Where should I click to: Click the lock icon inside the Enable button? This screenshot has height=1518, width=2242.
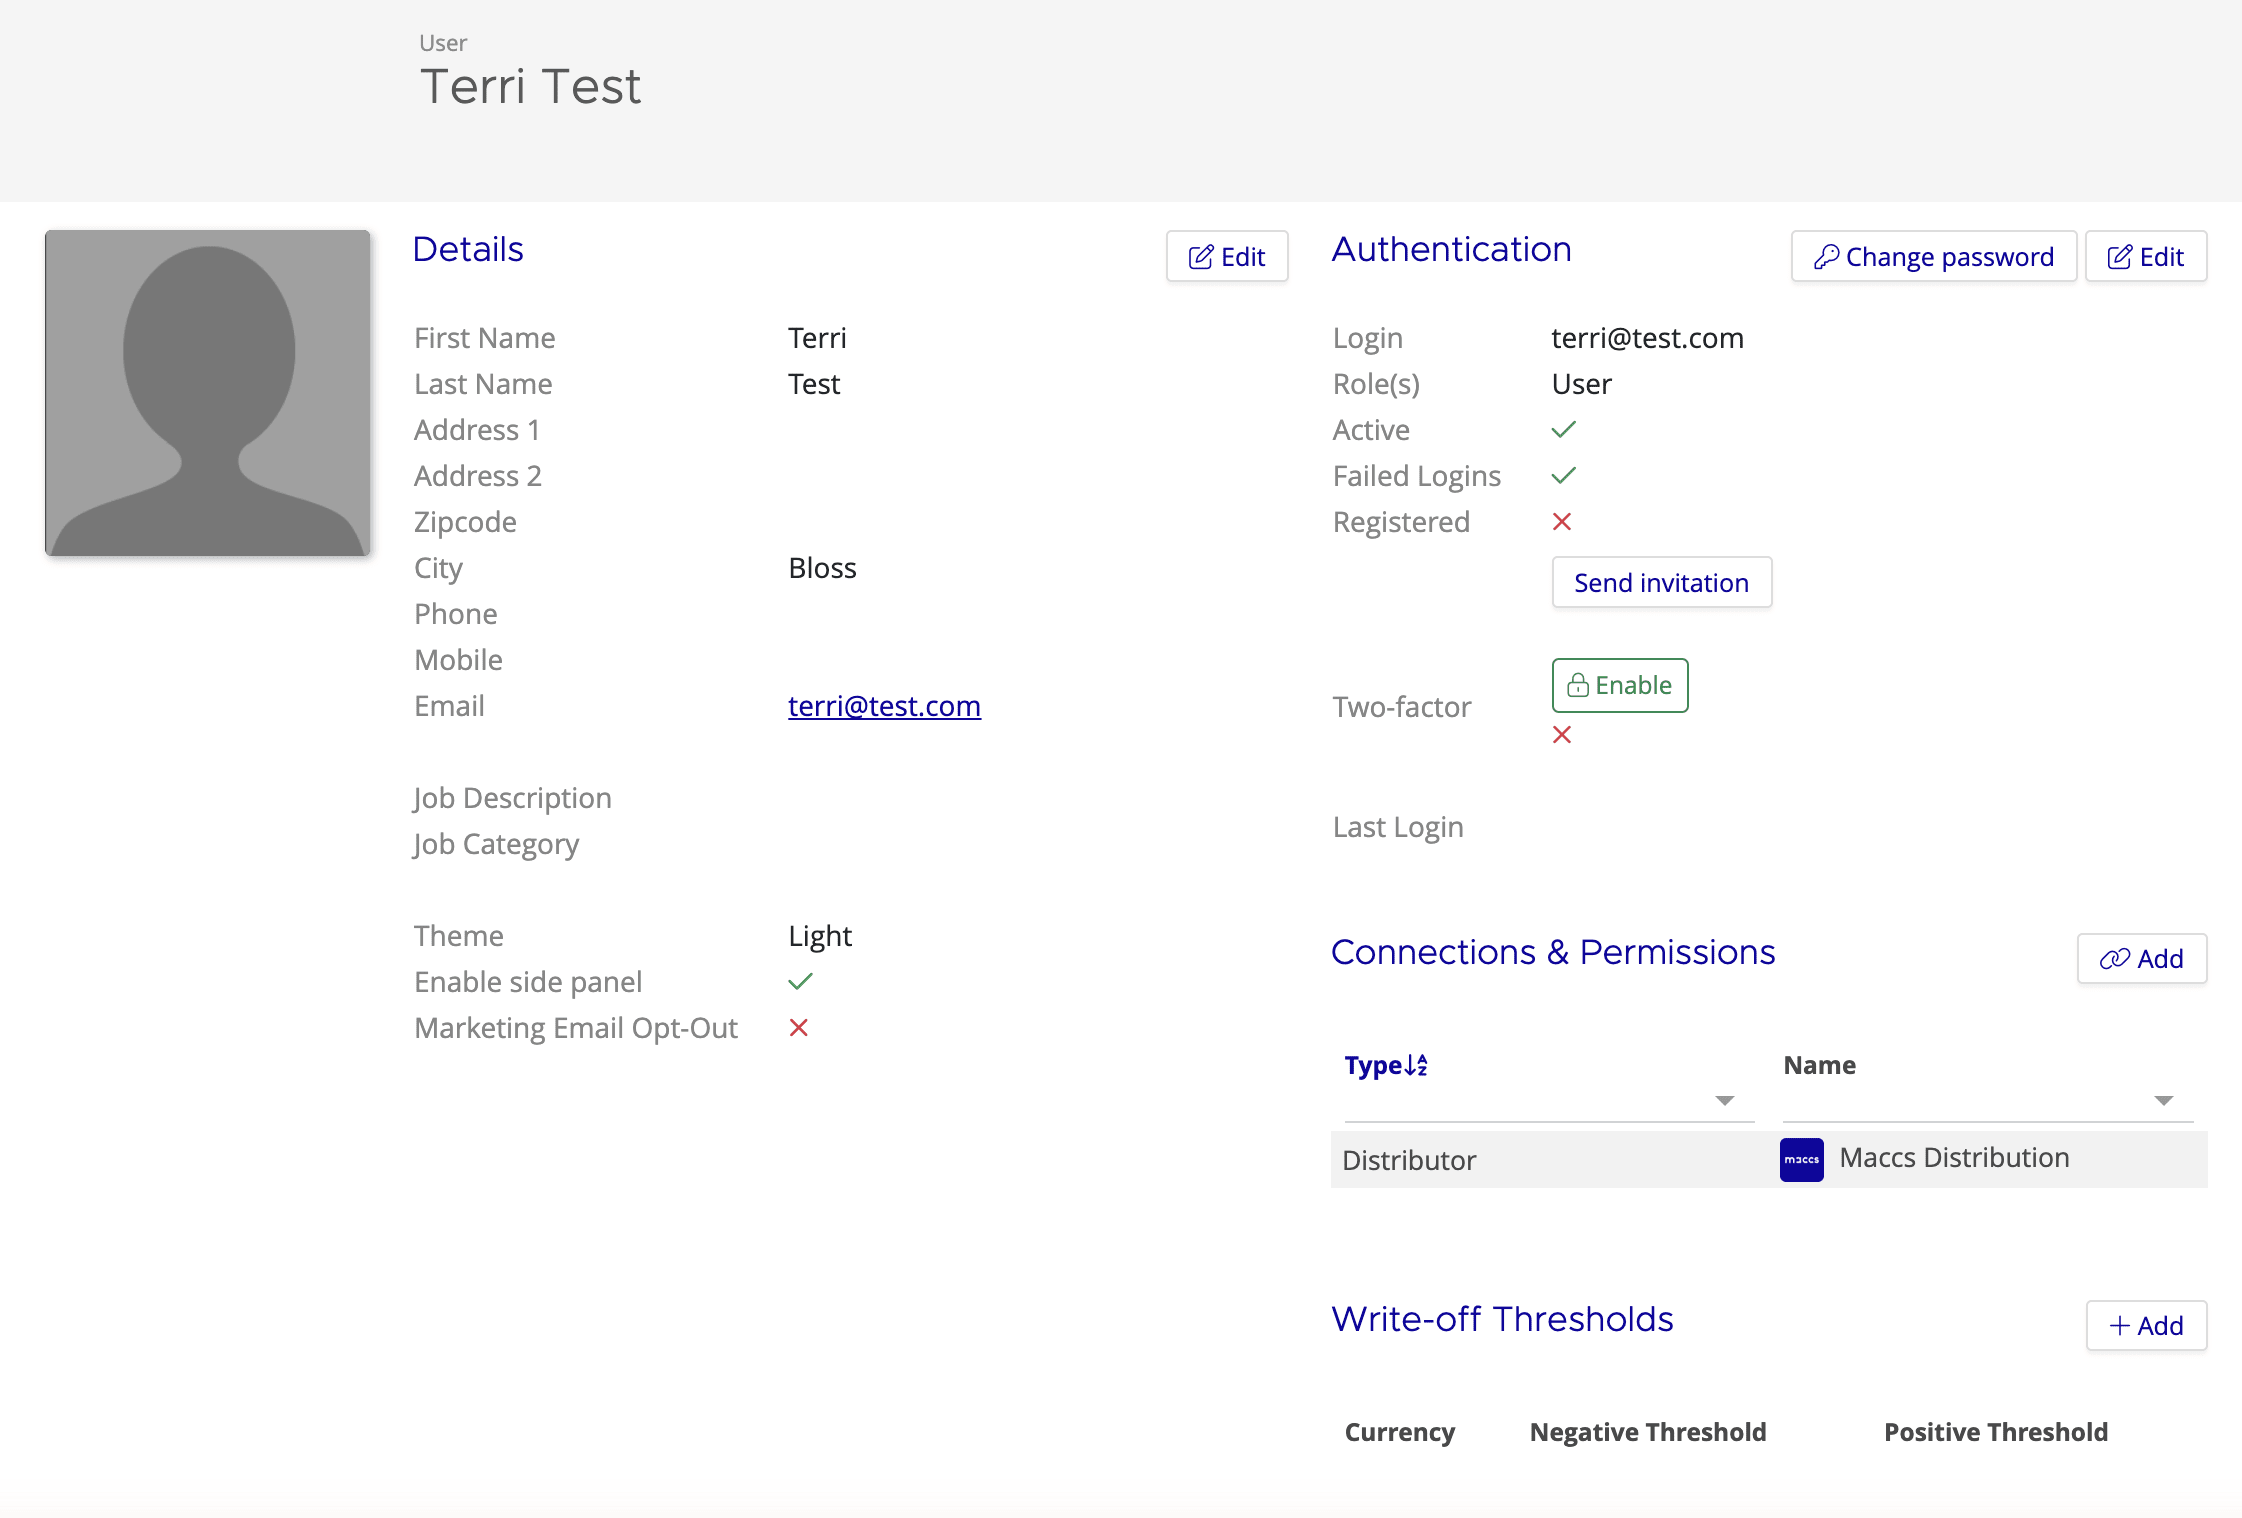1580,685
